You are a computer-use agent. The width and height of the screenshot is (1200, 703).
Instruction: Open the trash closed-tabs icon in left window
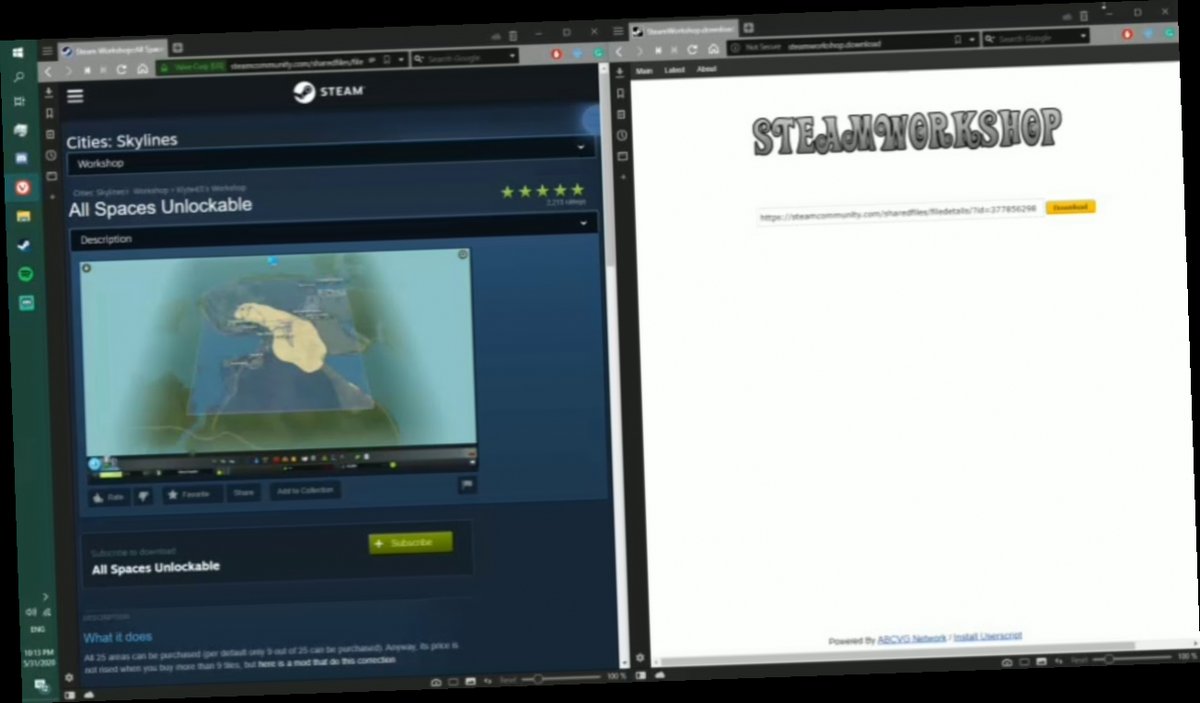513,35
